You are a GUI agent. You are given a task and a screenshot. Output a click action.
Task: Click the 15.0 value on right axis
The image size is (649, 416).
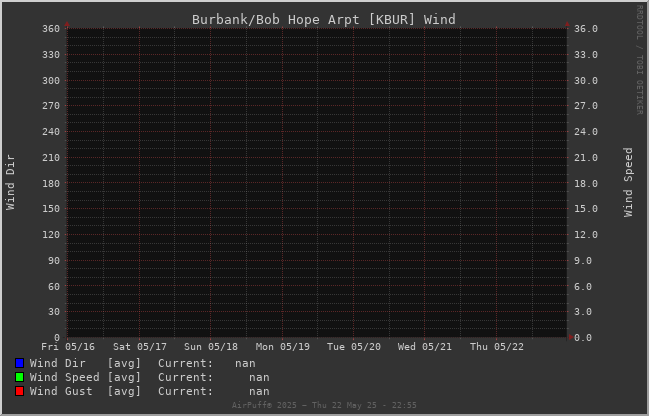(x=586, y=209)
